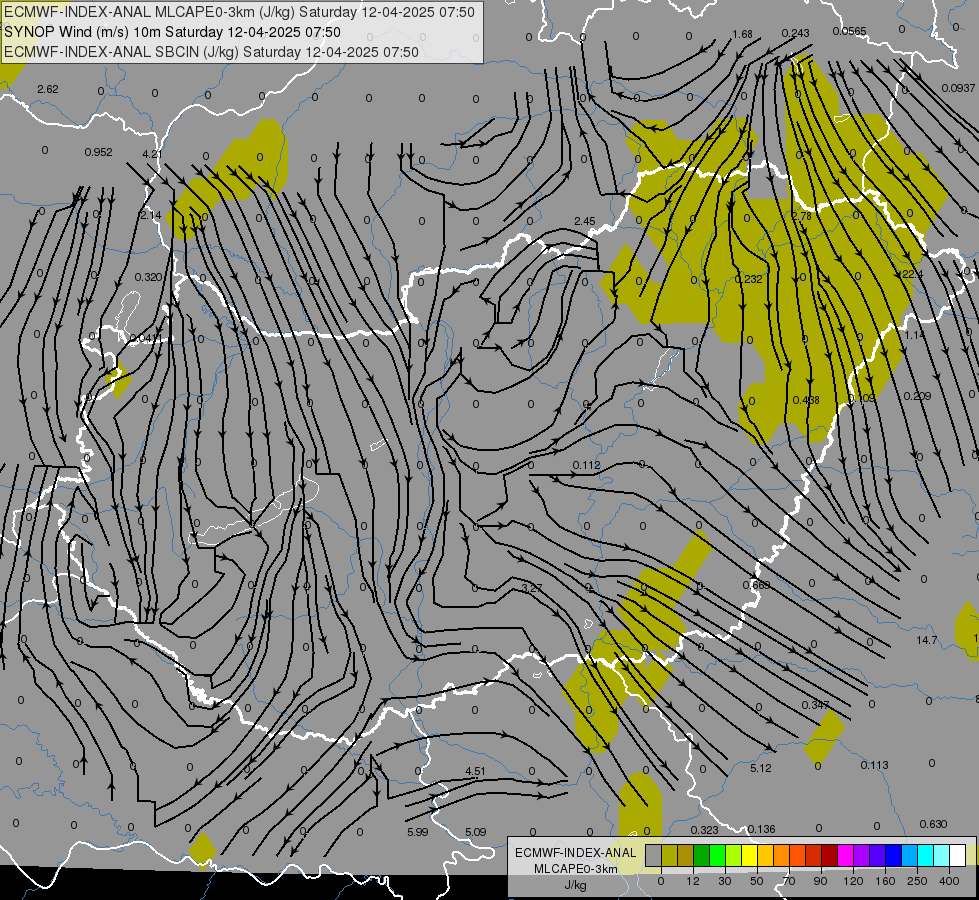Click the '2.45' map value
The width and height of the screenshot is (979, 900).
click(584, 222)
